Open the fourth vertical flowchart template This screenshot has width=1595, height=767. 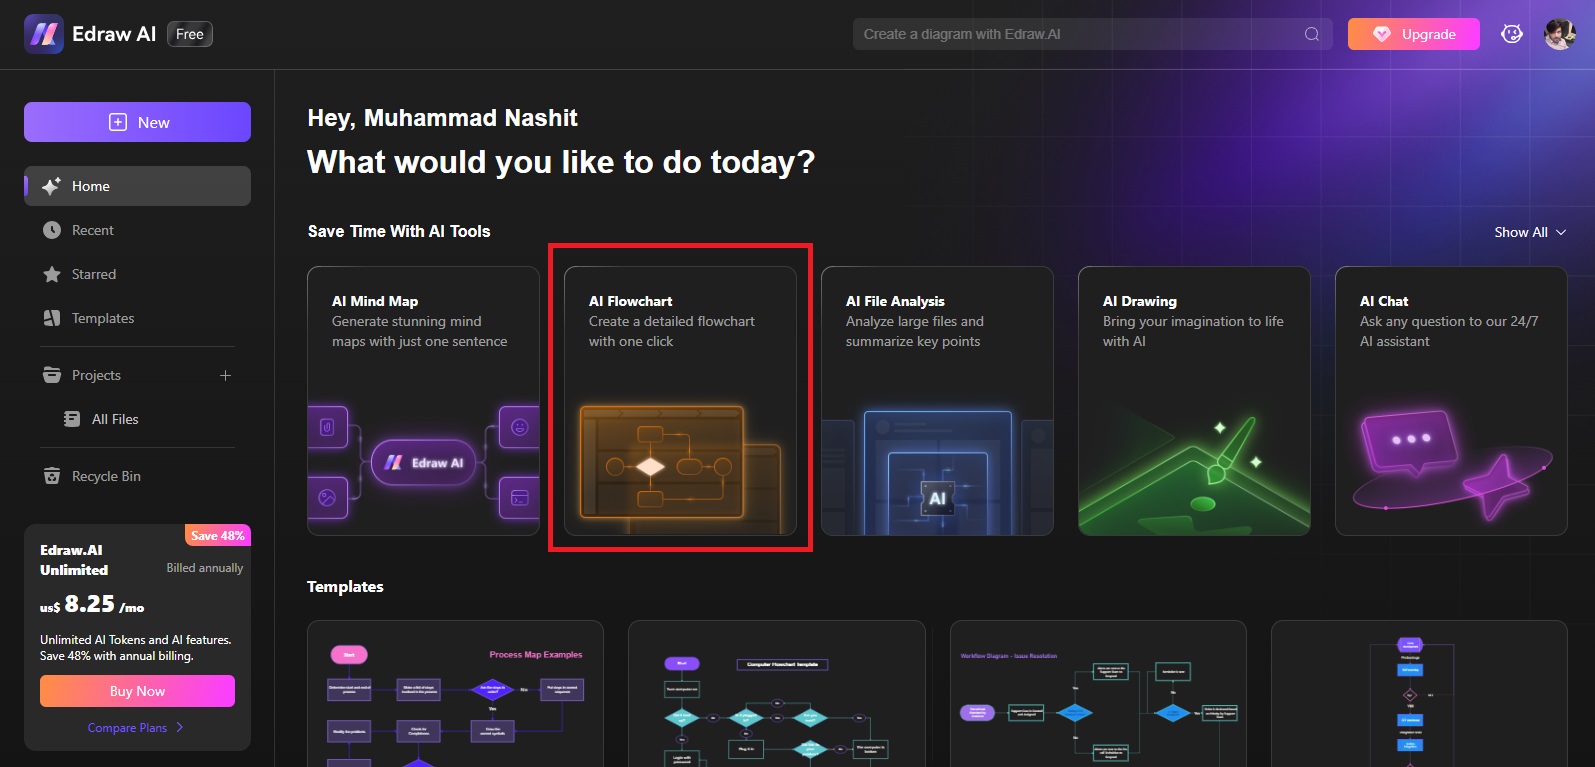click(1419, 694)
